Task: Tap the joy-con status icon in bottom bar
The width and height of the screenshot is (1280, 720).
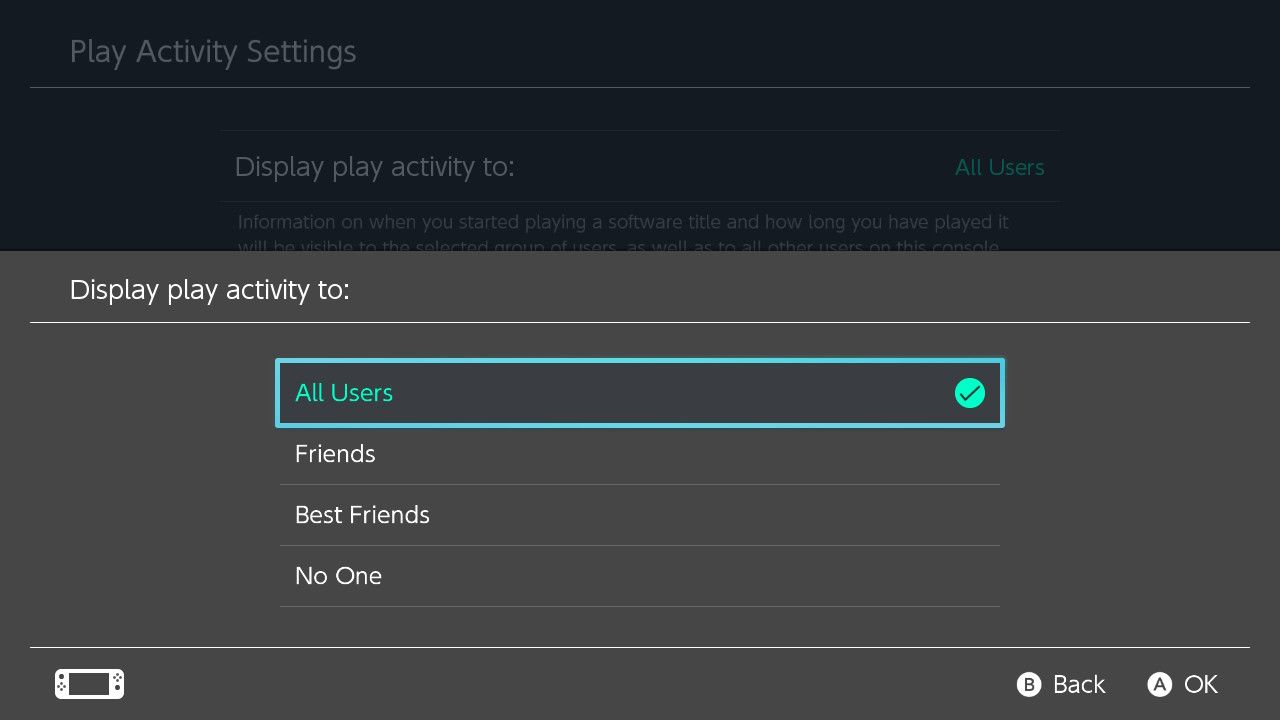Action: tap(88, 684)
